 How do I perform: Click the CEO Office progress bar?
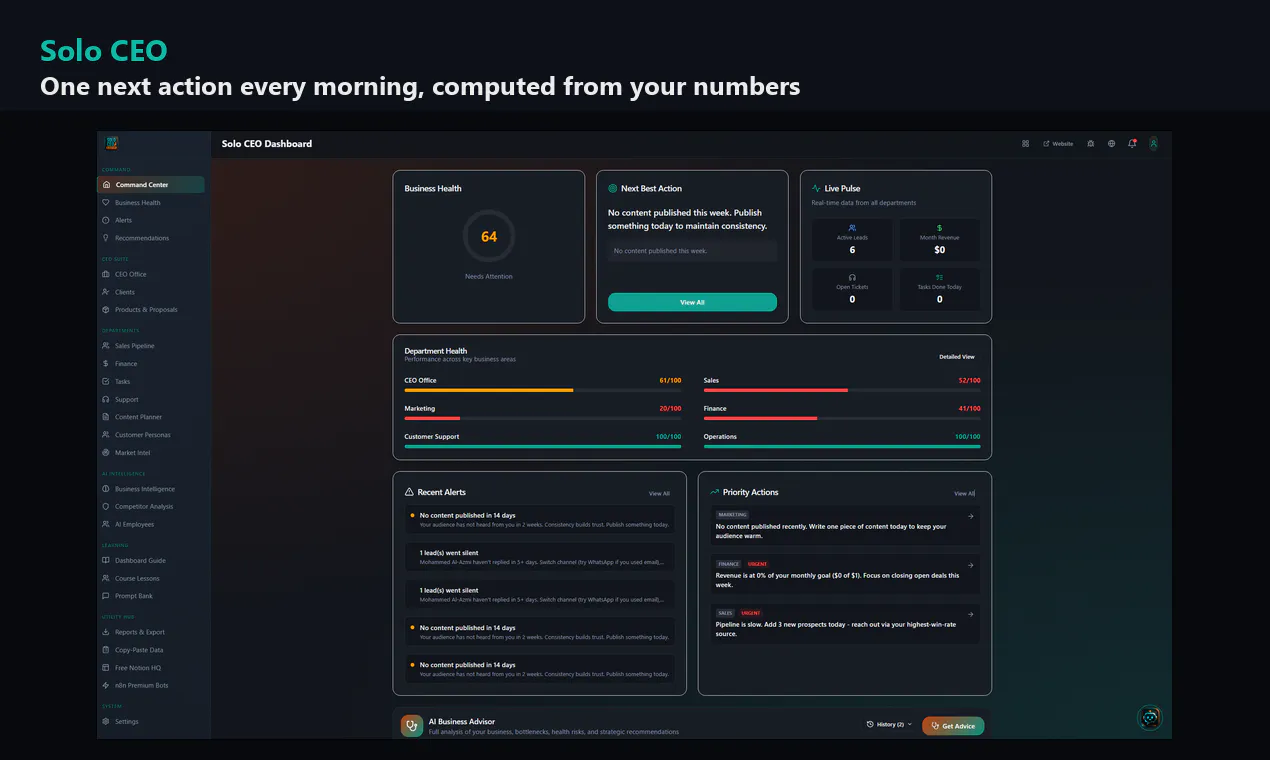click(x=542, y=390)
